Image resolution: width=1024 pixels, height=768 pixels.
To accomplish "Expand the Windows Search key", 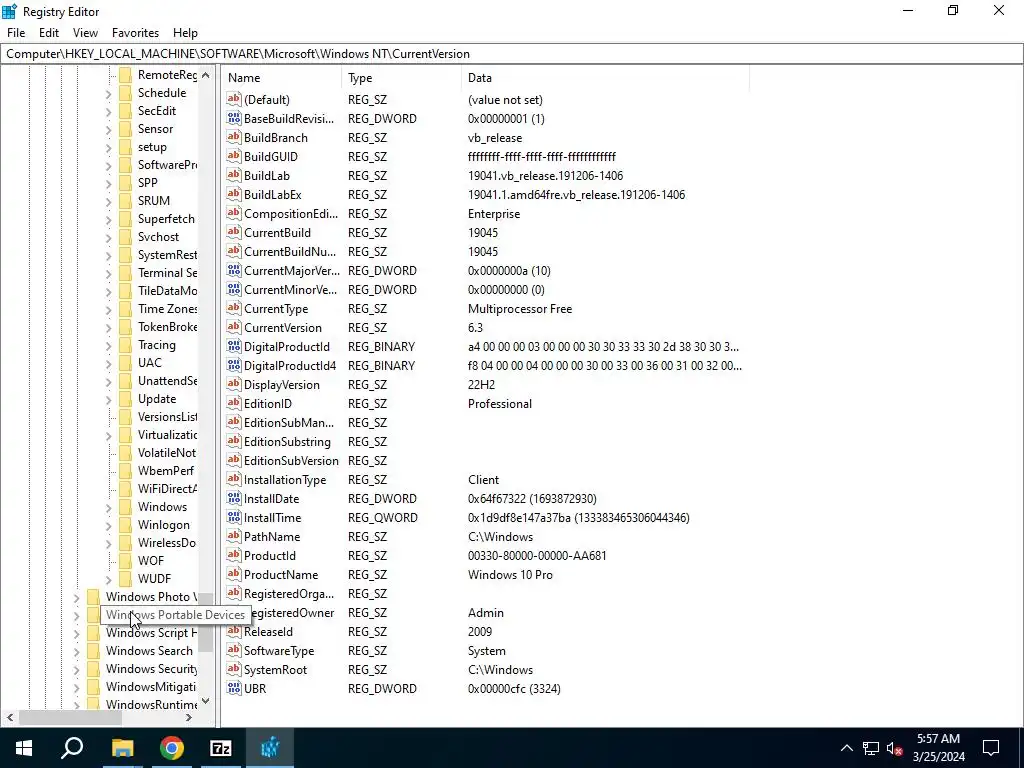I will click(x=76, y=652).
